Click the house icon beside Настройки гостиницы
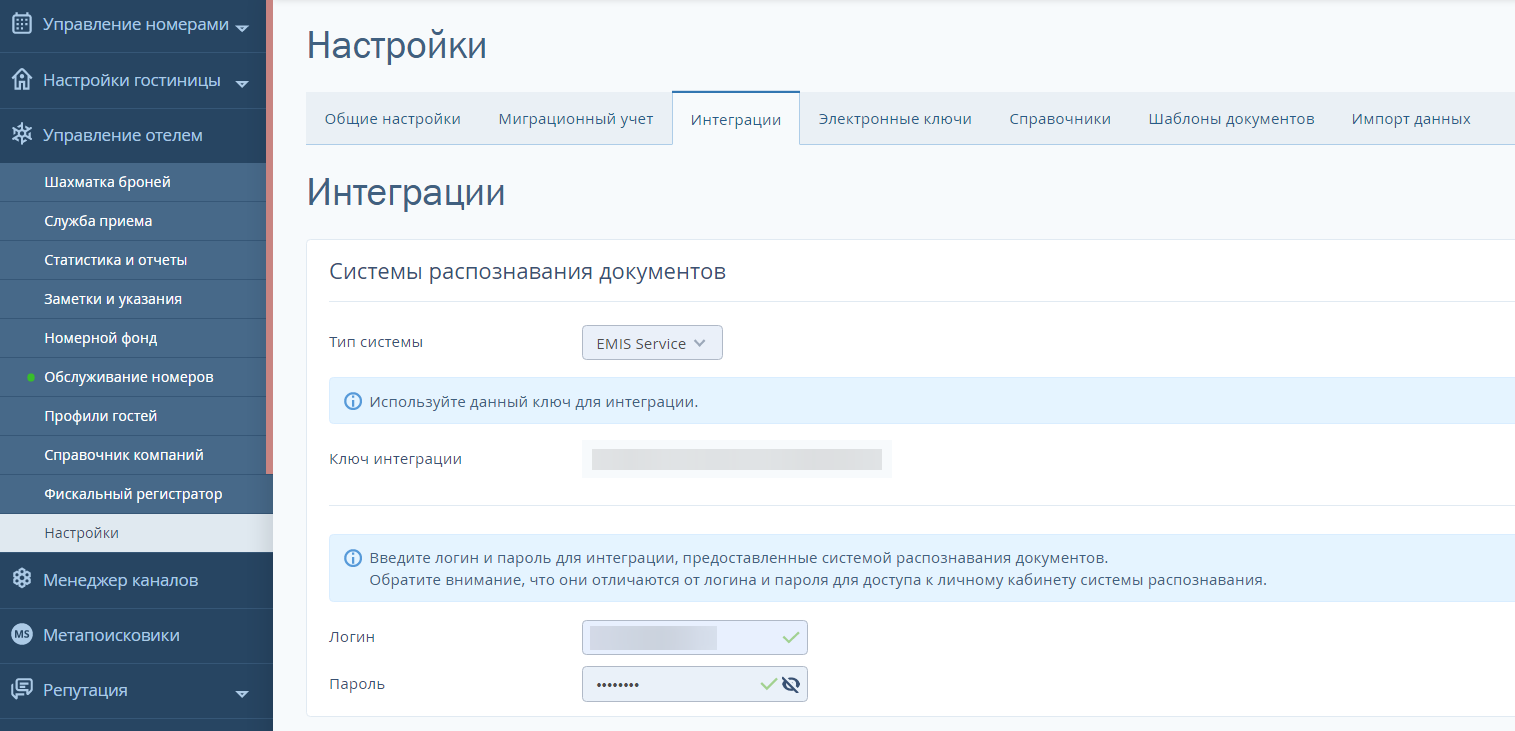The width and height of the screenshot is (1515, 731). 21,80
